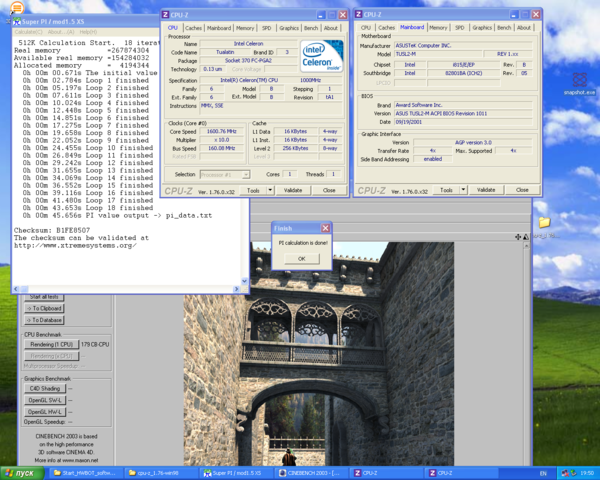Open the SPD tab in left CPU-Z window
The height and width of the screenshot is (480, 600).
(267, 28)
